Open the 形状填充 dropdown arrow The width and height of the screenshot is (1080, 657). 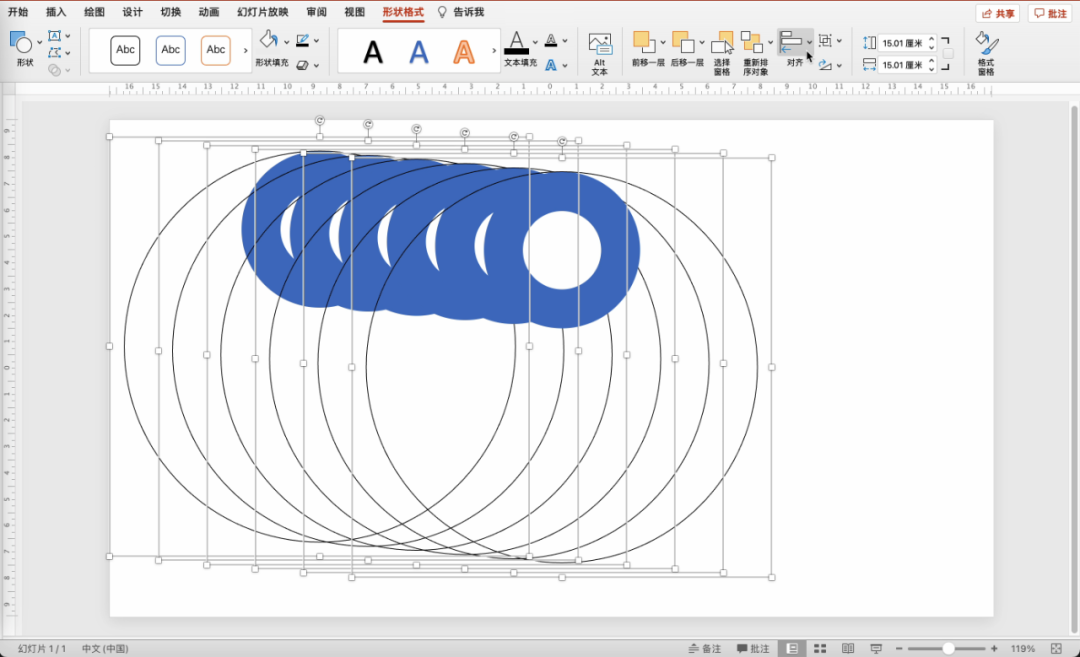[x=287, y=41]
